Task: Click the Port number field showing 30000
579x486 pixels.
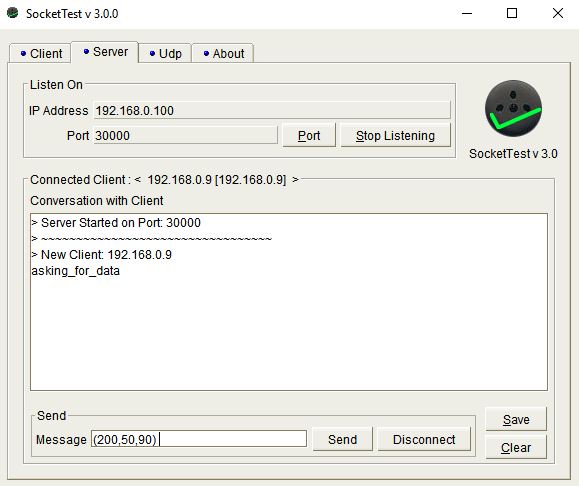Action: click(185, 136)
